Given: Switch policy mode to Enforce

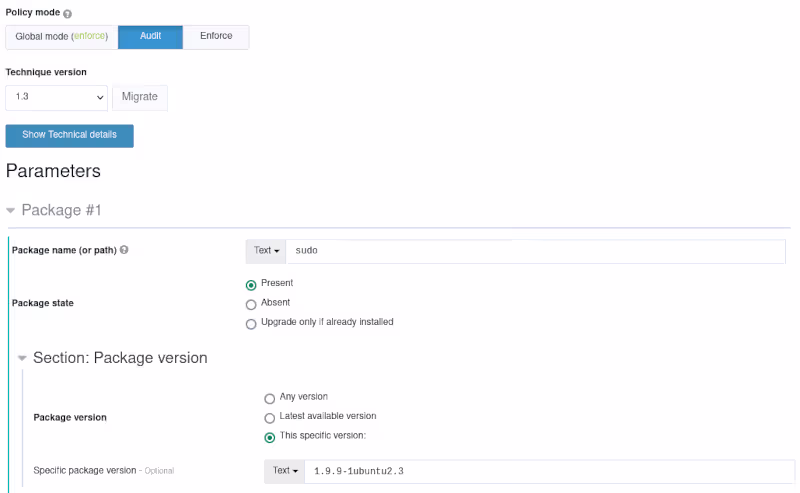Looking at the screenshot, I should point(216,37).
